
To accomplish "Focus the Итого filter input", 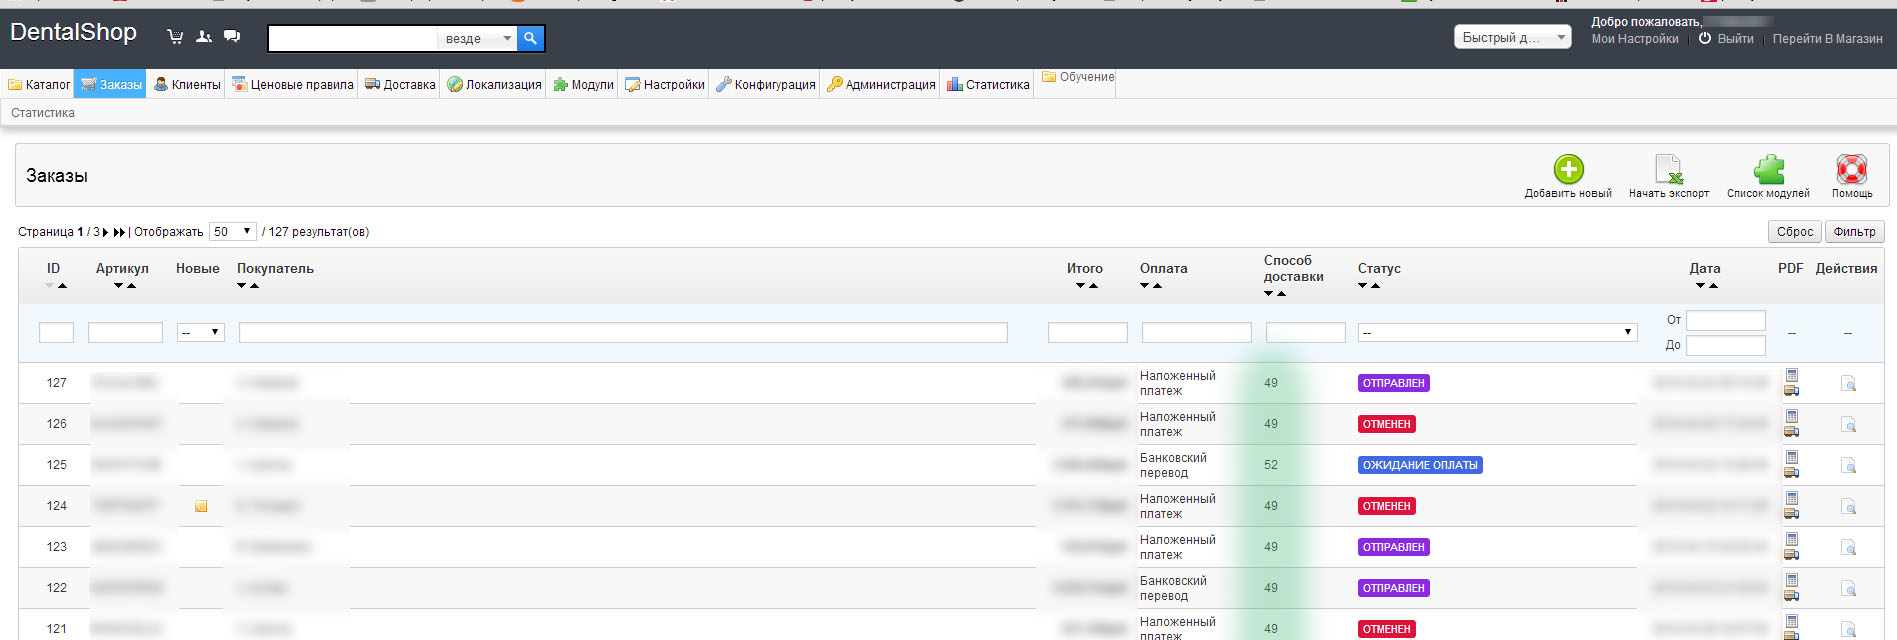I will [1088, 333].
